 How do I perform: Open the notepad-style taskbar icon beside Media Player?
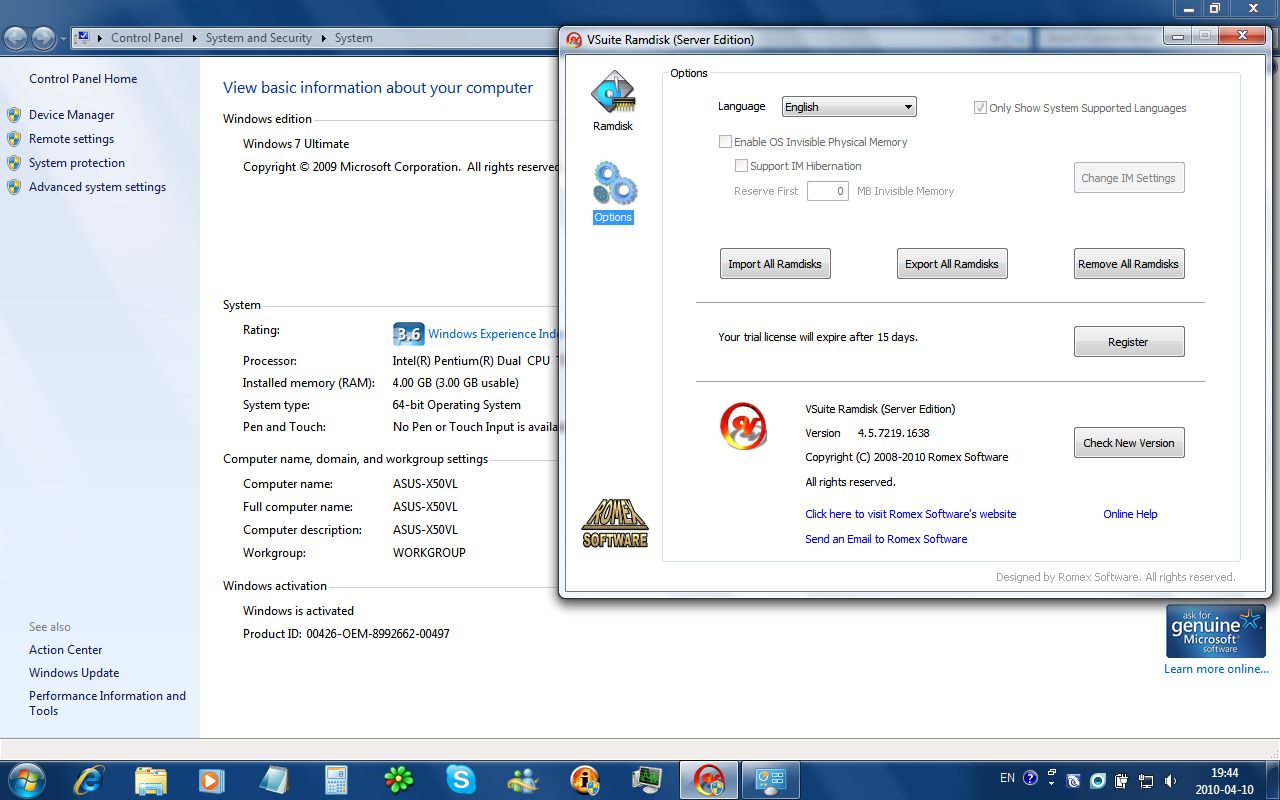(x=274, y=780)
